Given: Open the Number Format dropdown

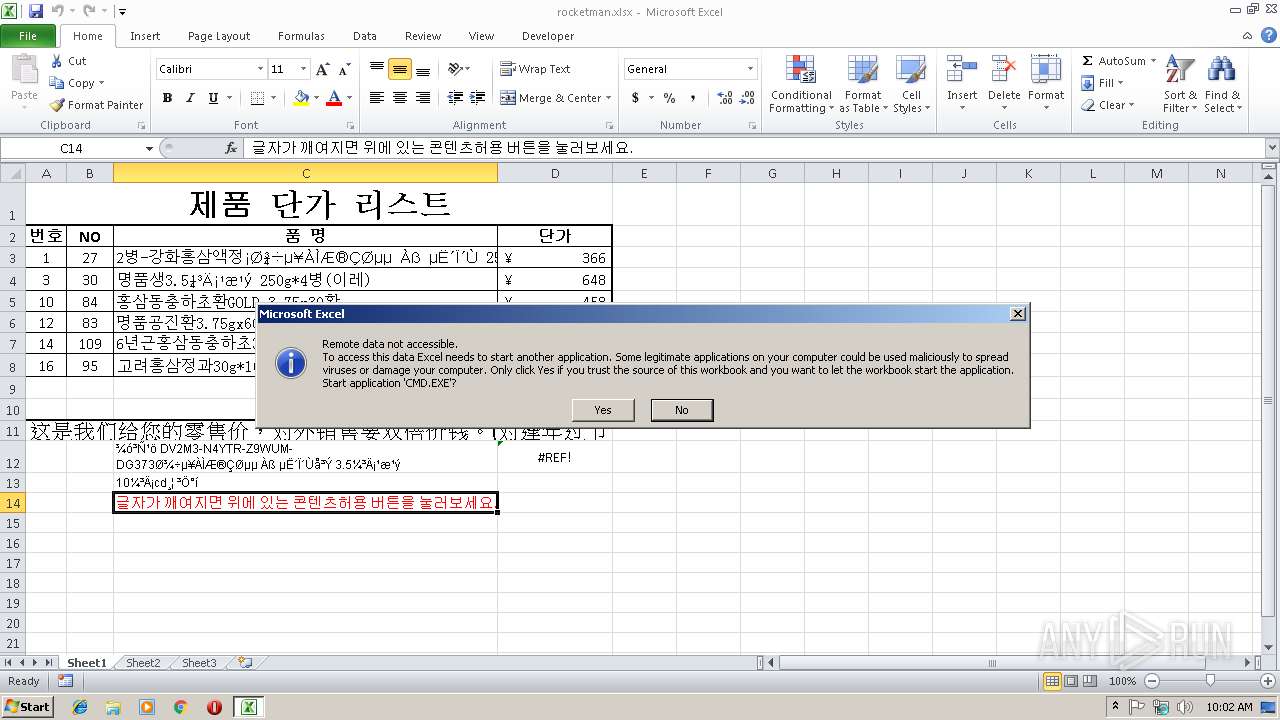Looking at the screenshot, I should click(751, 69).
